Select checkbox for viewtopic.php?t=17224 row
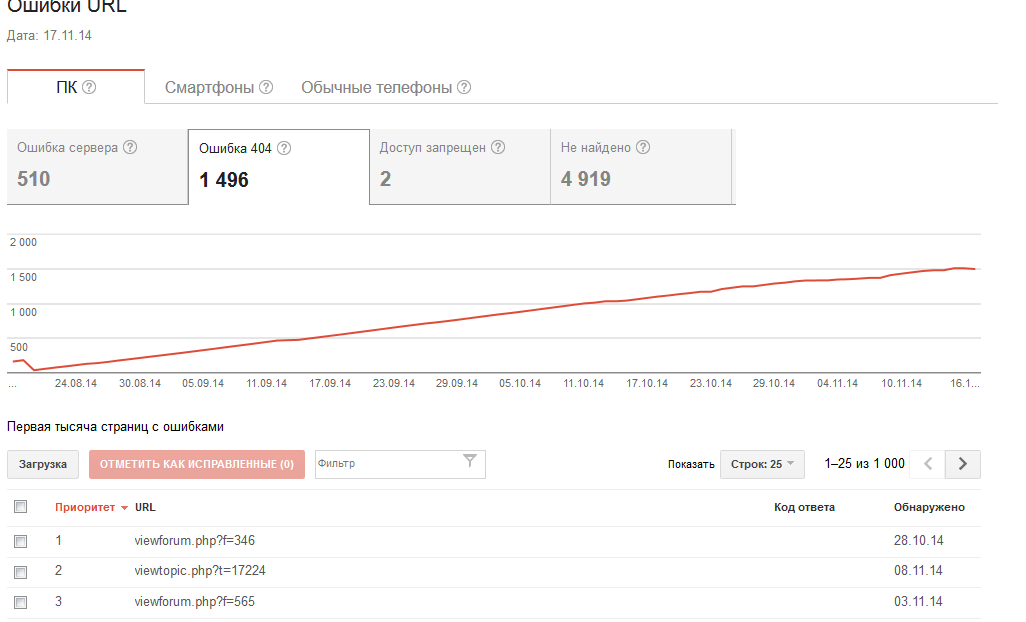1026x622 pixels. click(20, 571)
